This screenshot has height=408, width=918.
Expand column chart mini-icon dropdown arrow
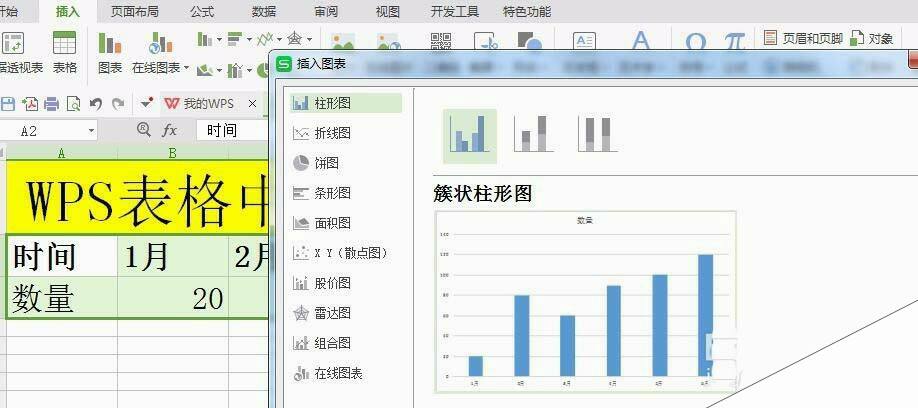click(219, 40)
